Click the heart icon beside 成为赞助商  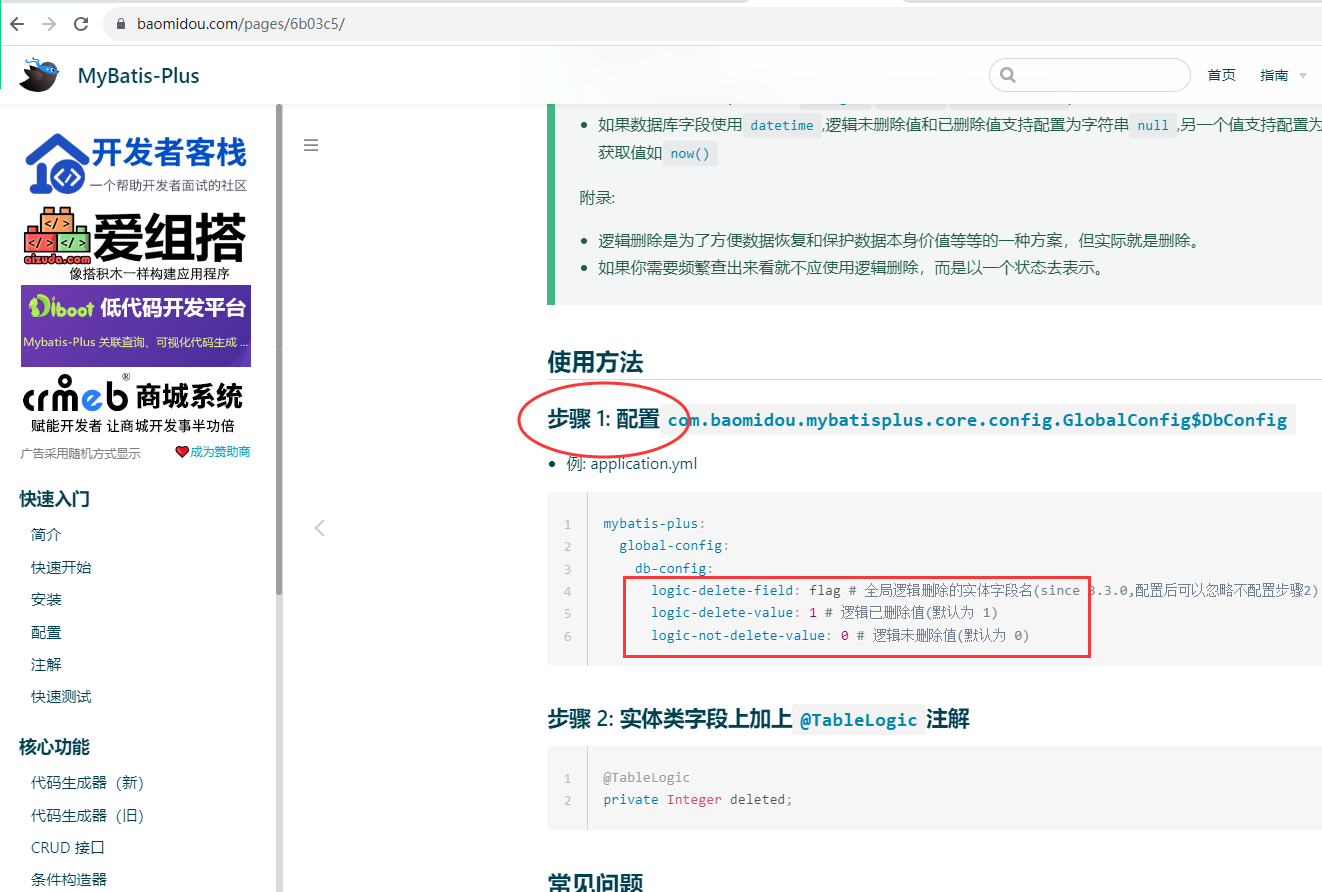click(x=182, y=452)
